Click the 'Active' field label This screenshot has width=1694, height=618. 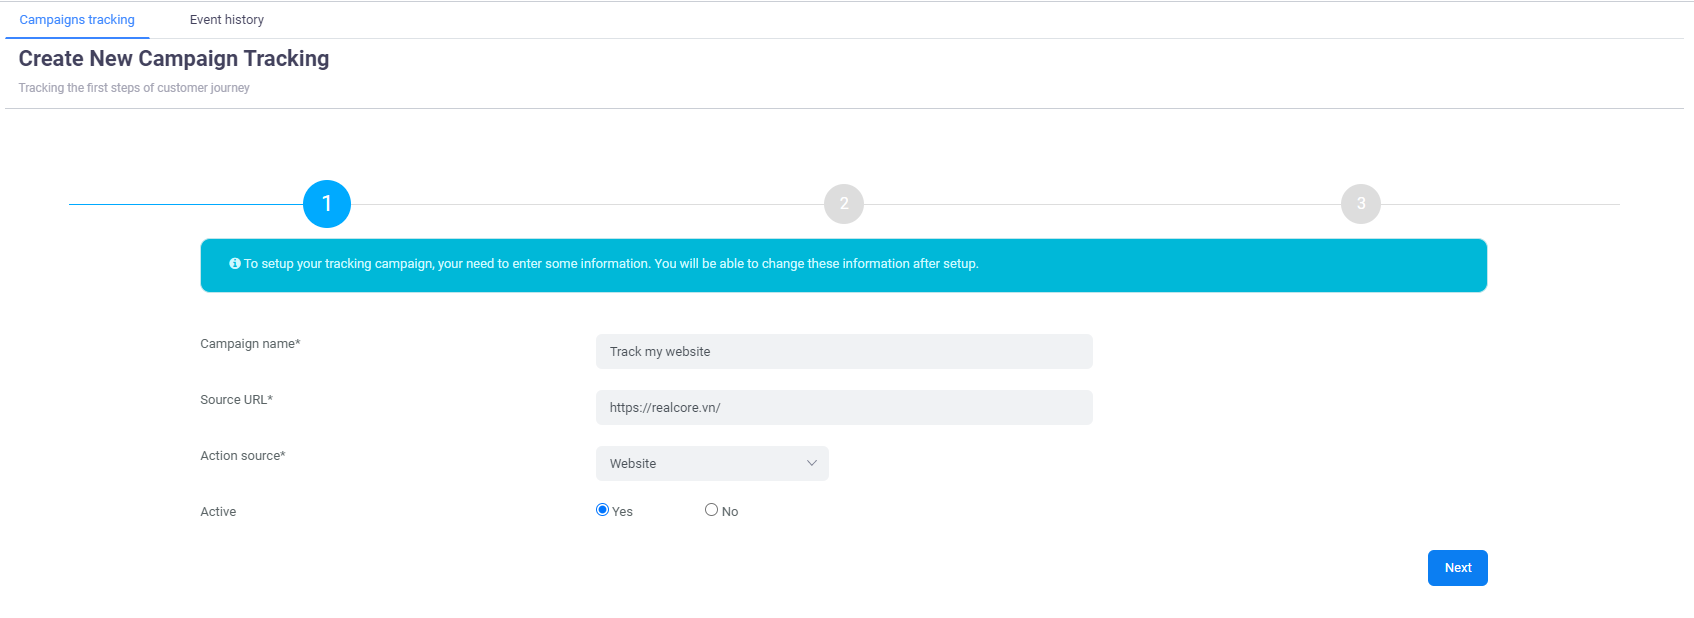pyautogui.click(x=218, y=512)
